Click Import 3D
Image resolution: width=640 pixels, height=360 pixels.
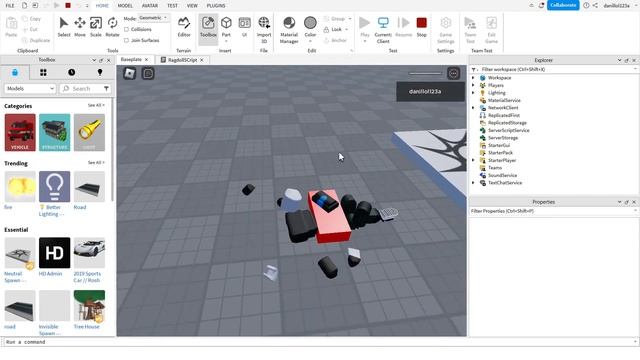pos(264,30)
